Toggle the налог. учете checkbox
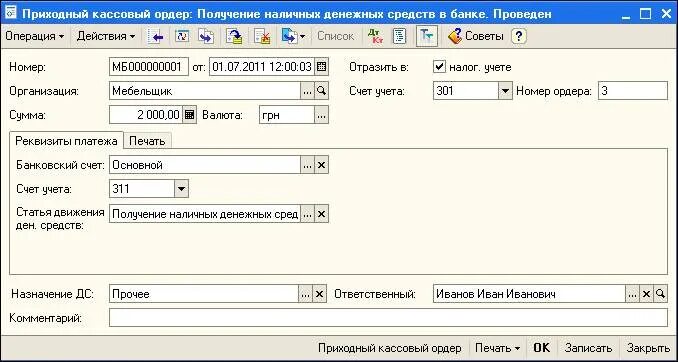Viewport: 678px width, 362px height. pos(439,67)
